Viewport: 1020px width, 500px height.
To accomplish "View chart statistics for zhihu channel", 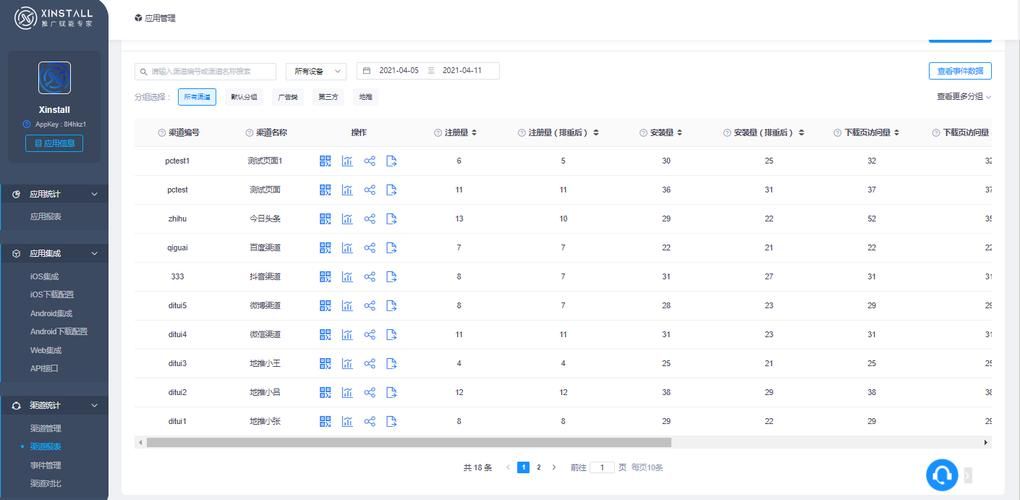I will (x=347, y=219).
